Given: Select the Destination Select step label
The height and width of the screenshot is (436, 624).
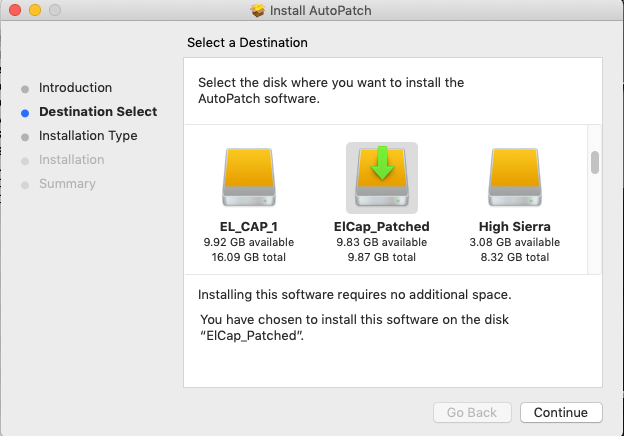Looking at the screenshot, I should click(98, 112).
